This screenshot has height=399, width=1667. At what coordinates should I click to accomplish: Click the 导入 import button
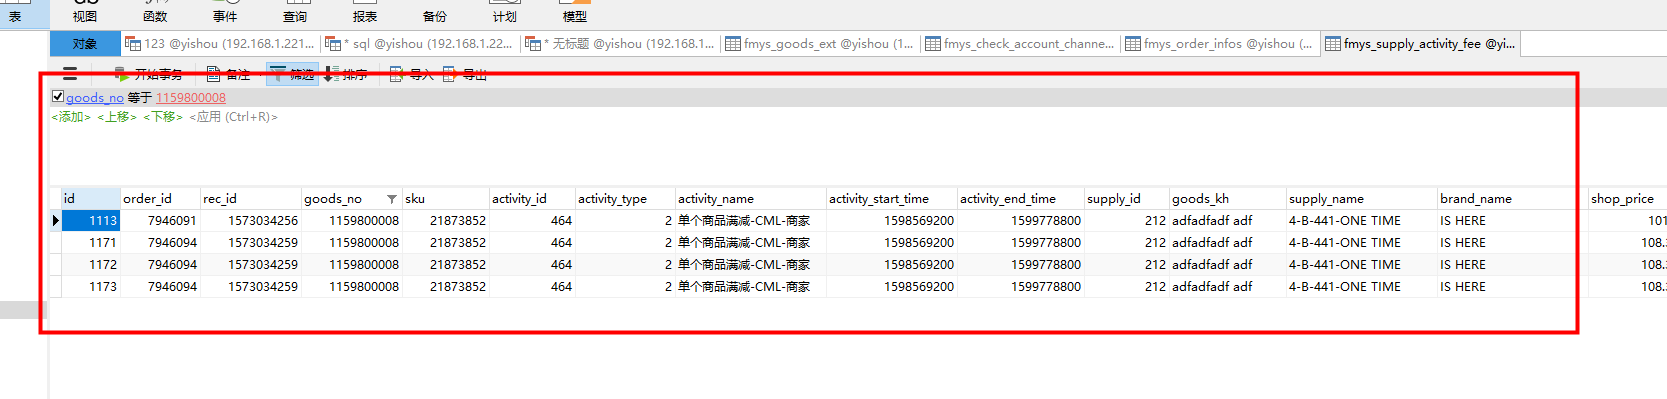click(x=412, y=74)
